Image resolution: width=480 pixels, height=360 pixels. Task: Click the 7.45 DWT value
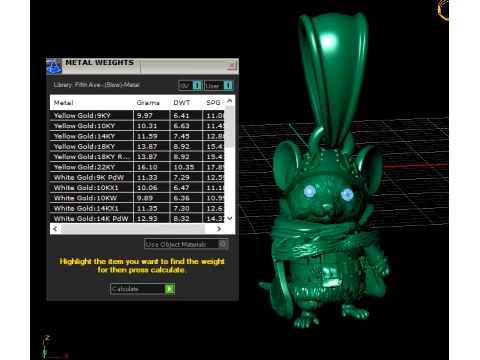(181, 136)
